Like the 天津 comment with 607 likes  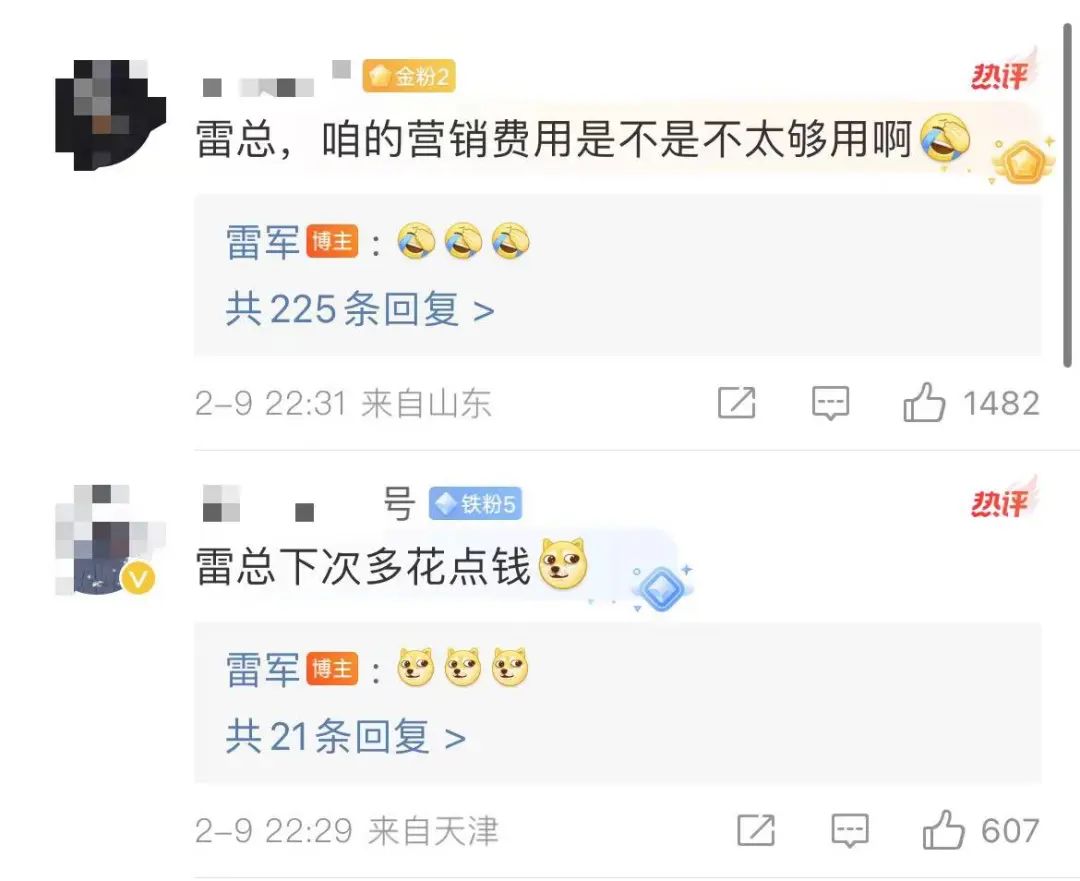943,829
